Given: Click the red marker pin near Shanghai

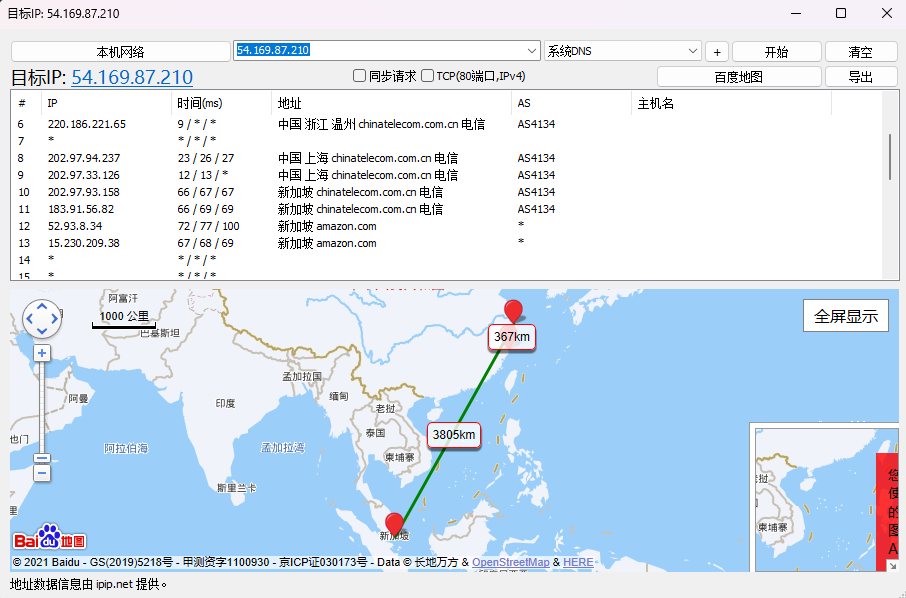Looking at the screenshot, I should [514, 310].
